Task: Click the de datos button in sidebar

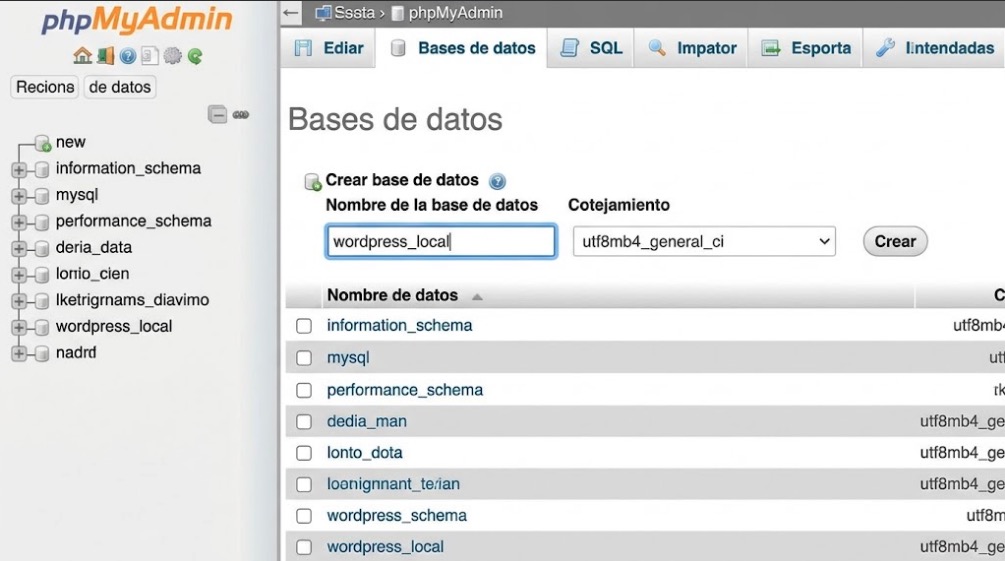Action: click(x=120, y=87)
